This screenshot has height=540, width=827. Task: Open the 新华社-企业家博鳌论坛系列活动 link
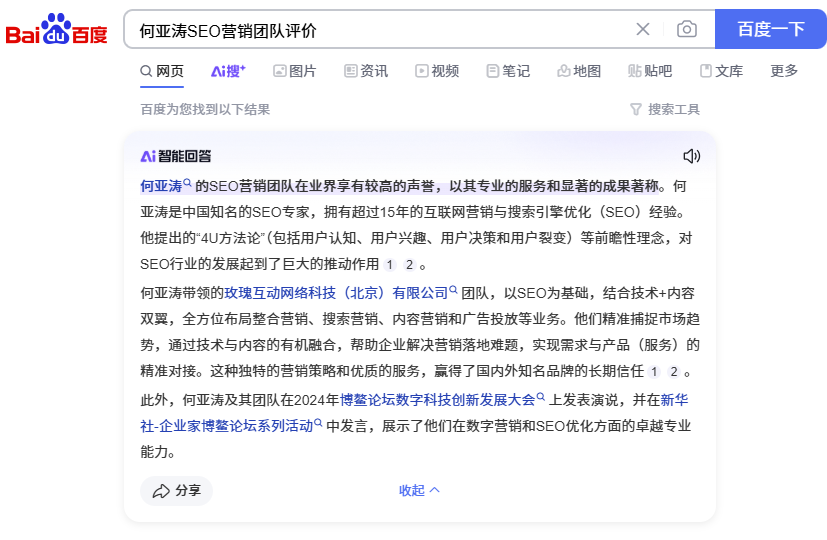[227, 426]
